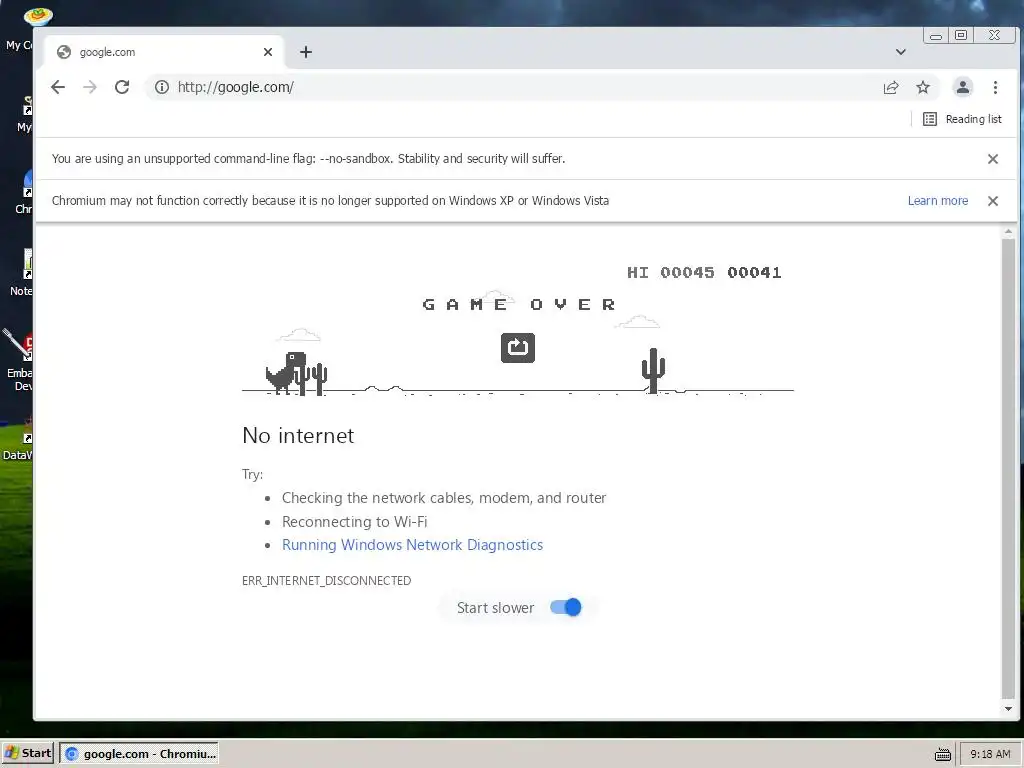
Task: Minimize the Chromium window
Action: 936,36
